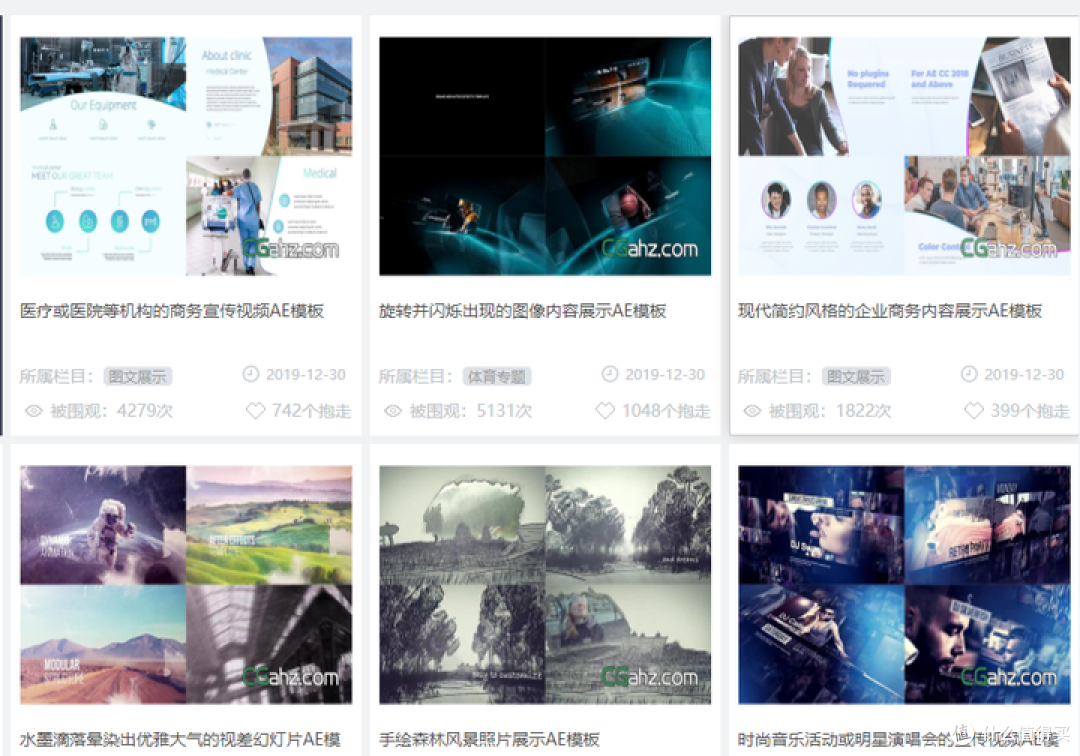Viewport: 1080px width, 756px height.
Task: Click the 被围观: 4279次 count
Action: pos(112,411)
